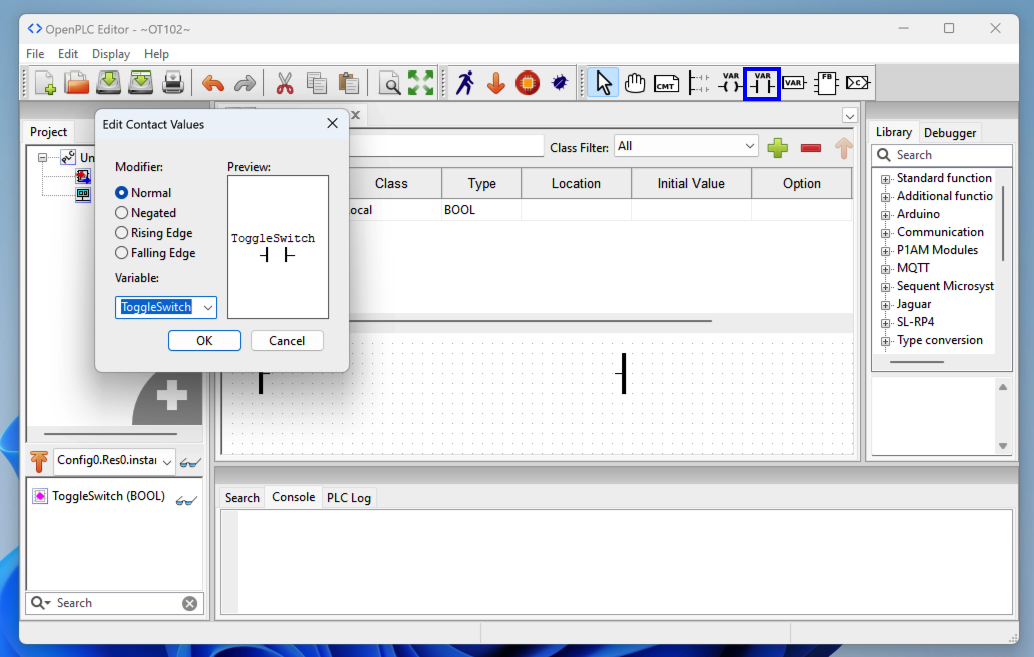Click the big plus add-POU button
This screenshot has width=1034, height=657.
pos(171,396)
